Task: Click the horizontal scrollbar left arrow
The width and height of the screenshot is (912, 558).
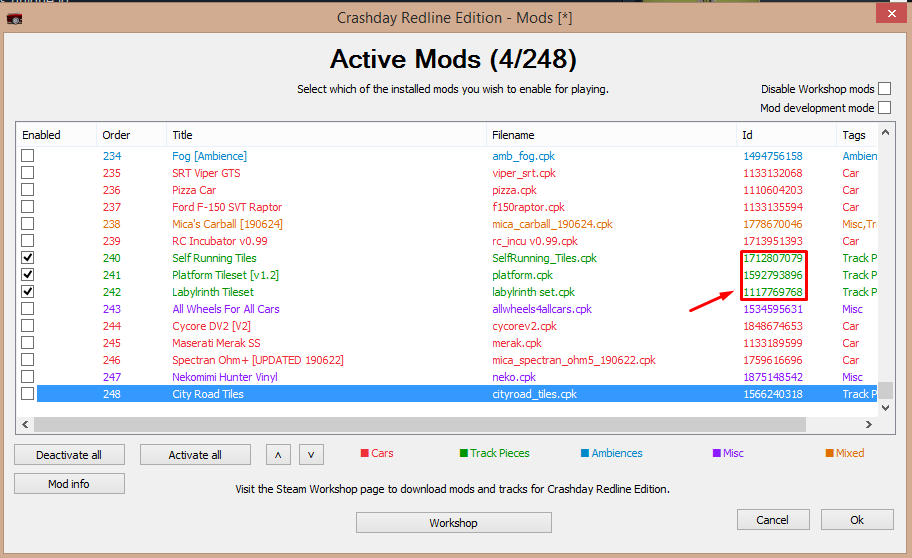Action: pos(25,425)
